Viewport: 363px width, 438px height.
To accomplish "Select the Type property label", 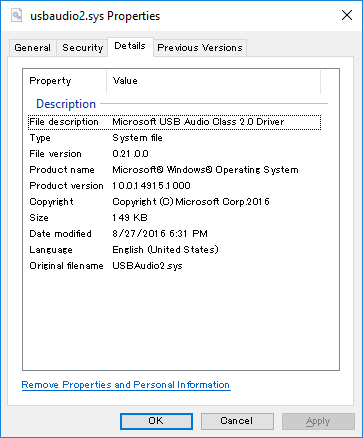I will [40, 138].
